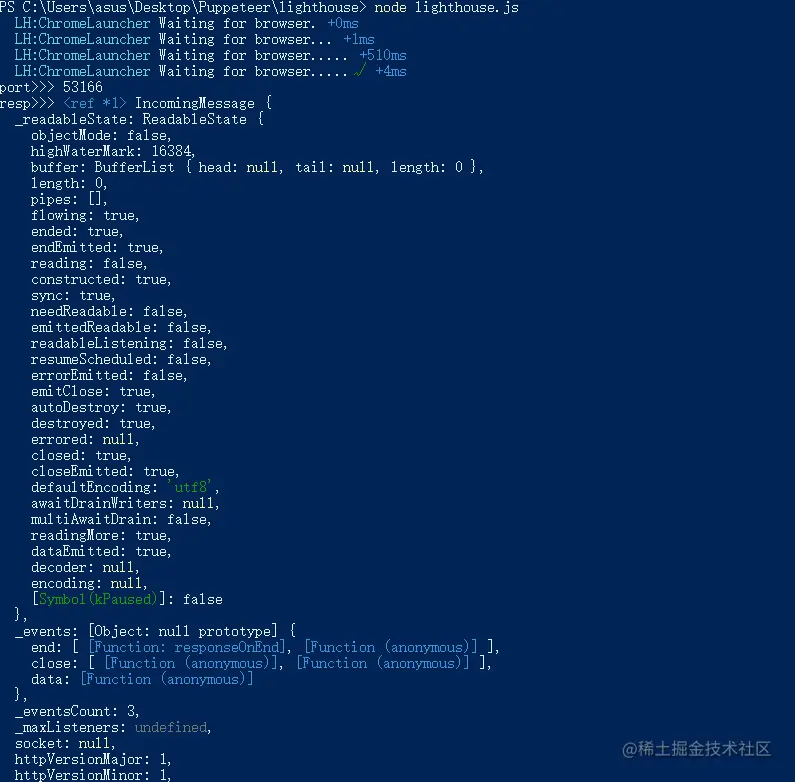This screenshot has width=795, height=782.
Task: Click the "httpVersionMajor: 1" line
Action: click(x=93, y=759)
